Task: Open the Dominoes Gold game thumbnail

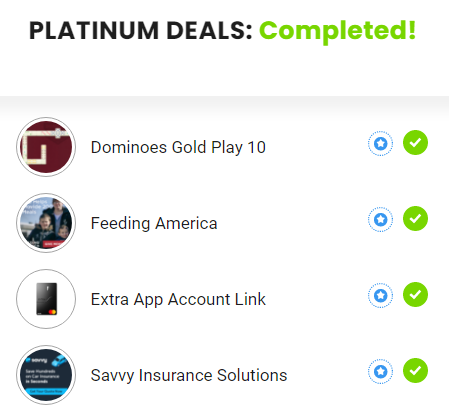Action: [x=46, y=147]
